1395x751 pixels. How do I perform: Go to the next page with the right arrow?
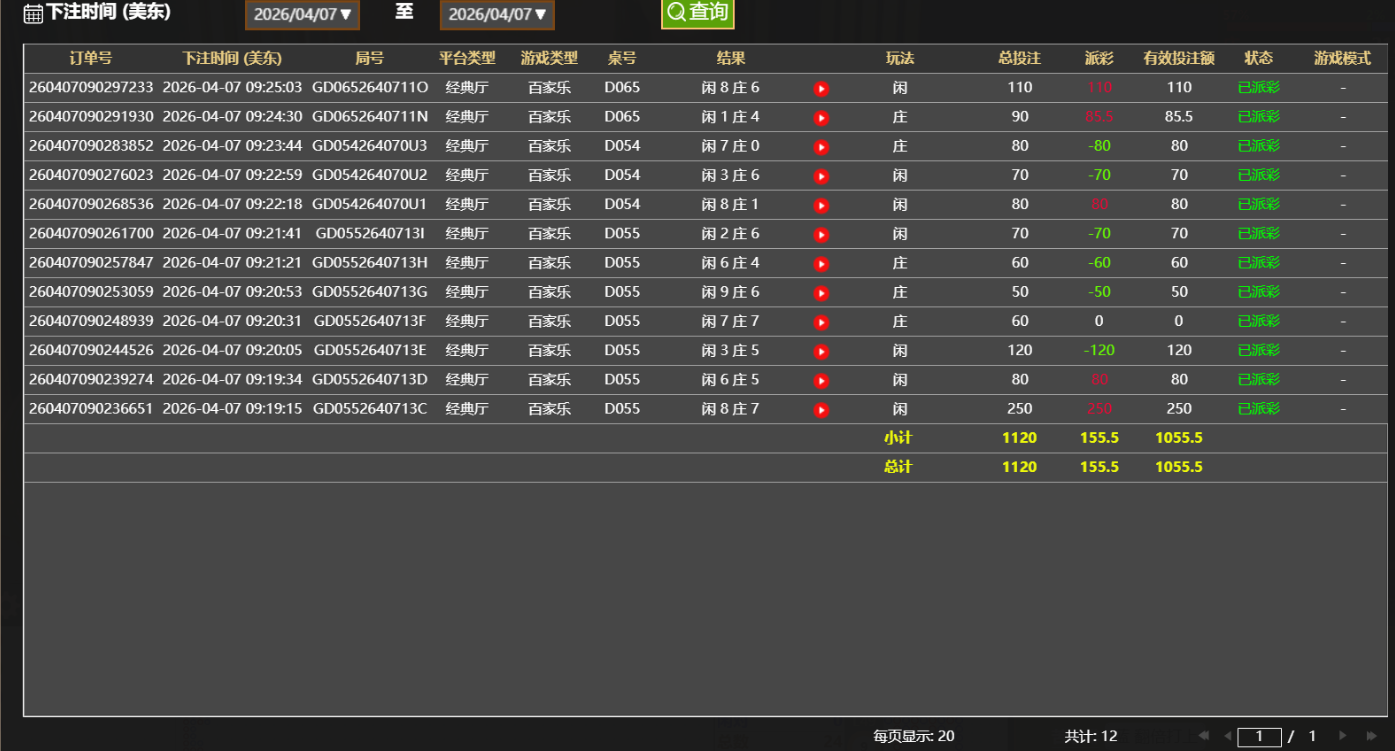pos(1342,735)
